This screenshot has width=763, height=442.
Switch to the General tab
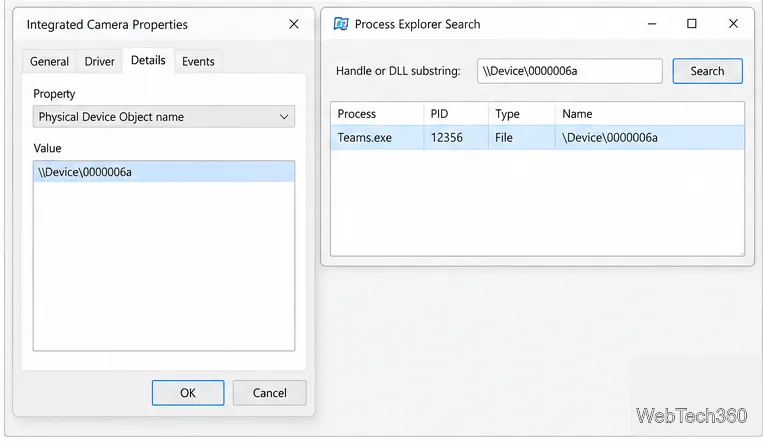point(49,61)
